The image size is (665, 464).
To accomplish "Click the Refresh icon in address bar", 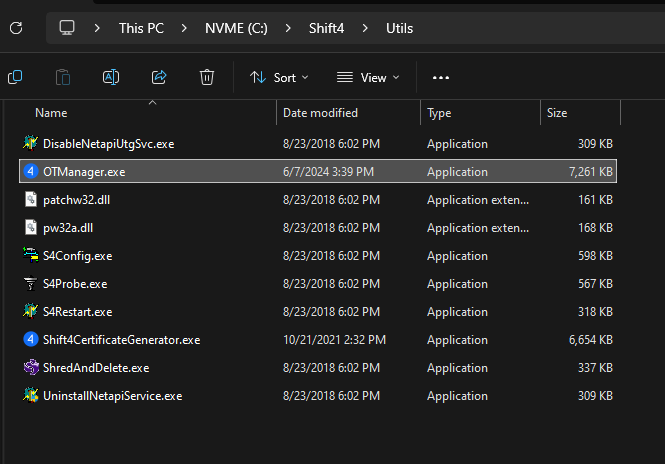I will tap(16, 28).
